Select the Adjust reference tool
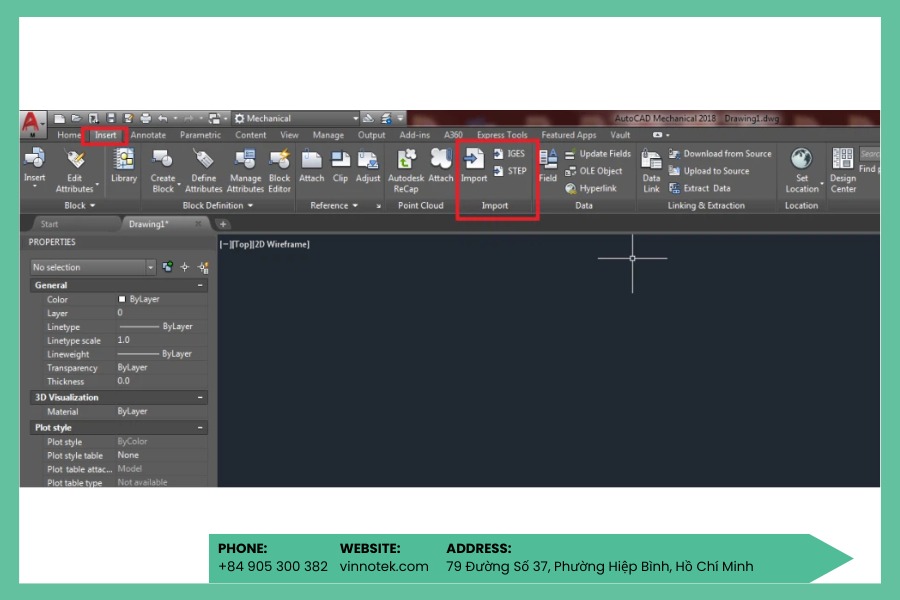 click(368, 165)
